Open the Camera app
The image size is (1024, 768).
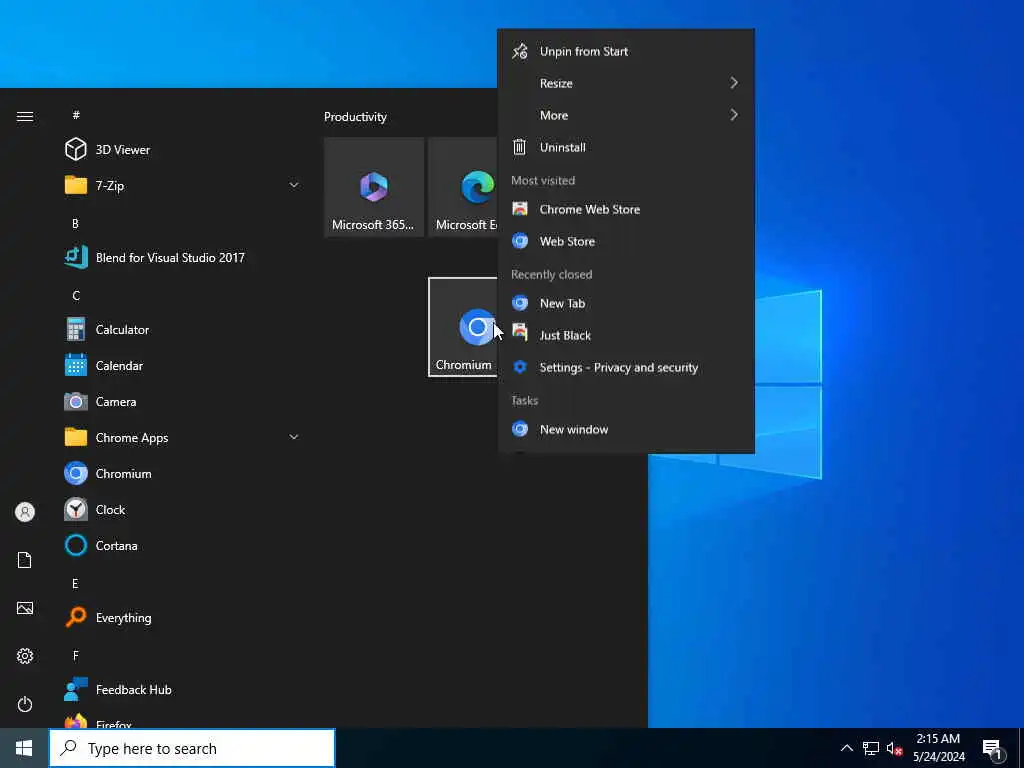point(183,402)
